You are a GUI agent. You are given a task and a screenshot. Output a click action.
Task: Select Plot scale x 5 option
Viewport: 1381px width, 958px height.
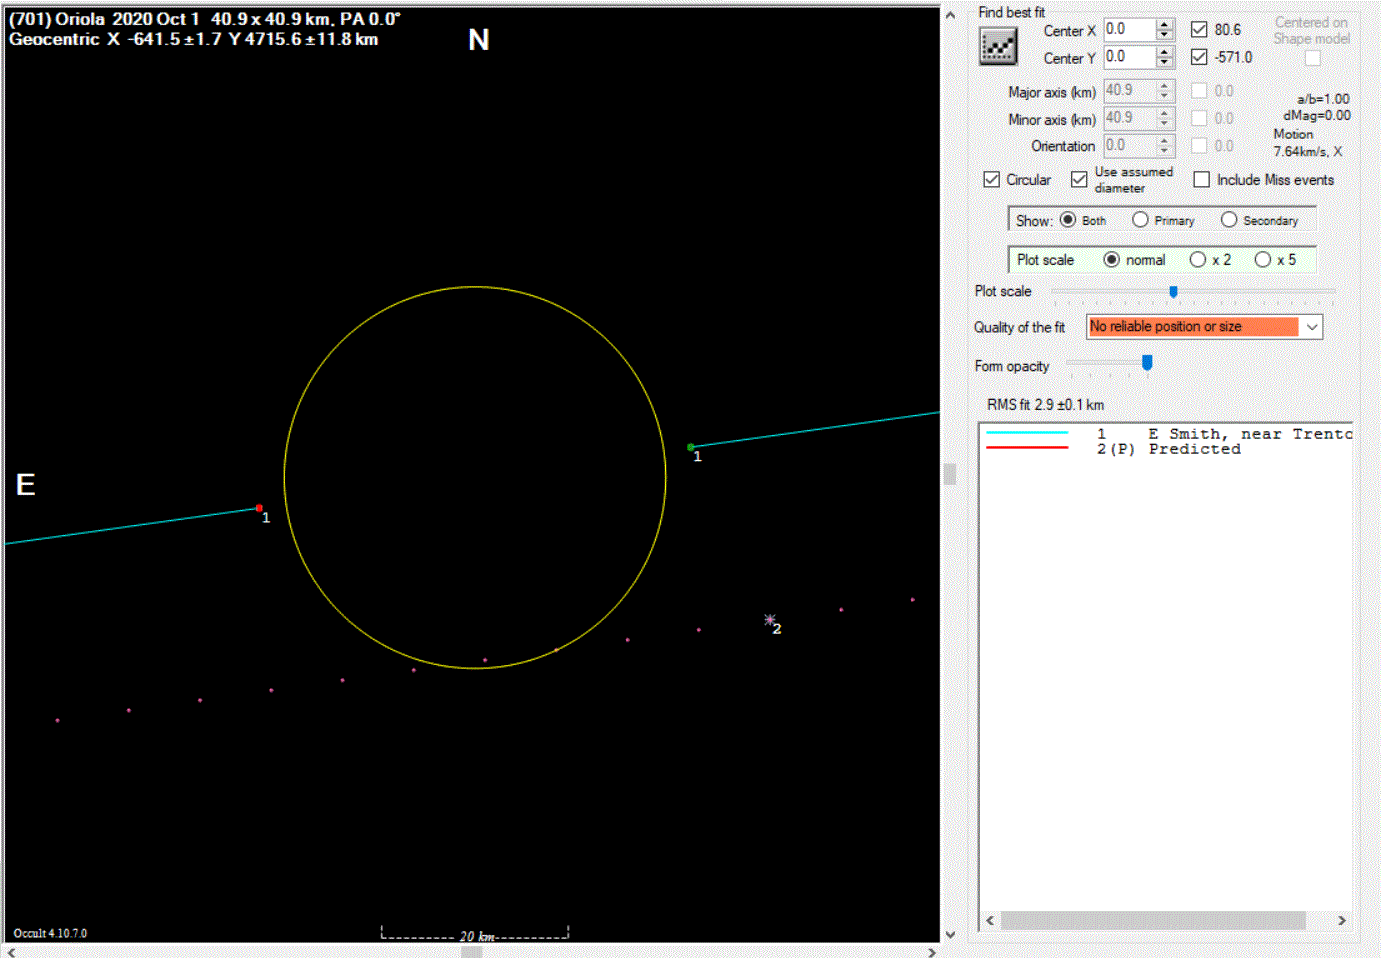point(1263,260)
